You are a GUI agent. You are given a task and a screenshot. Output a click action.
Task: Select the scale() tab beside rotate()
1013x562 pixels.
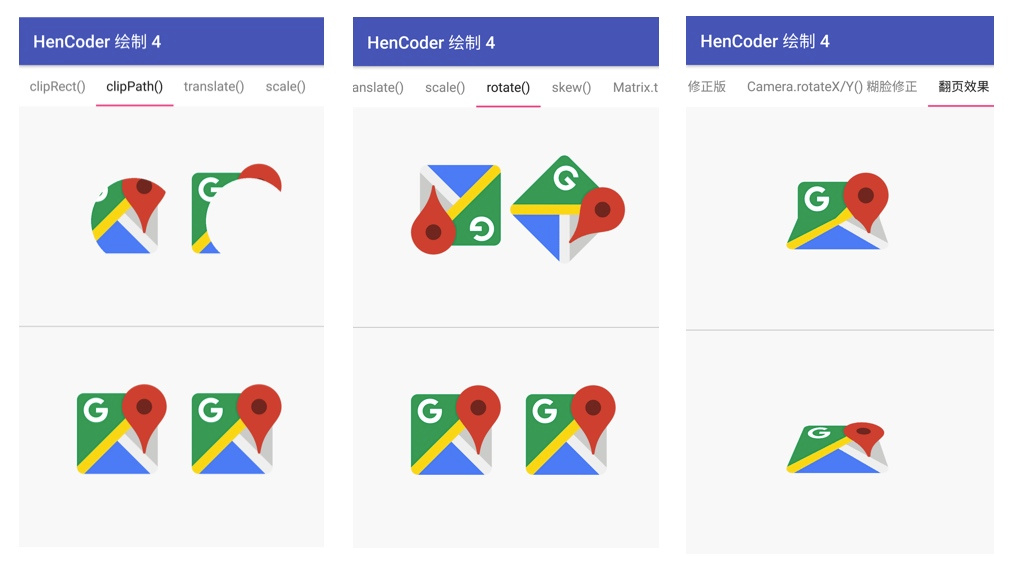[x=445, y=87]
